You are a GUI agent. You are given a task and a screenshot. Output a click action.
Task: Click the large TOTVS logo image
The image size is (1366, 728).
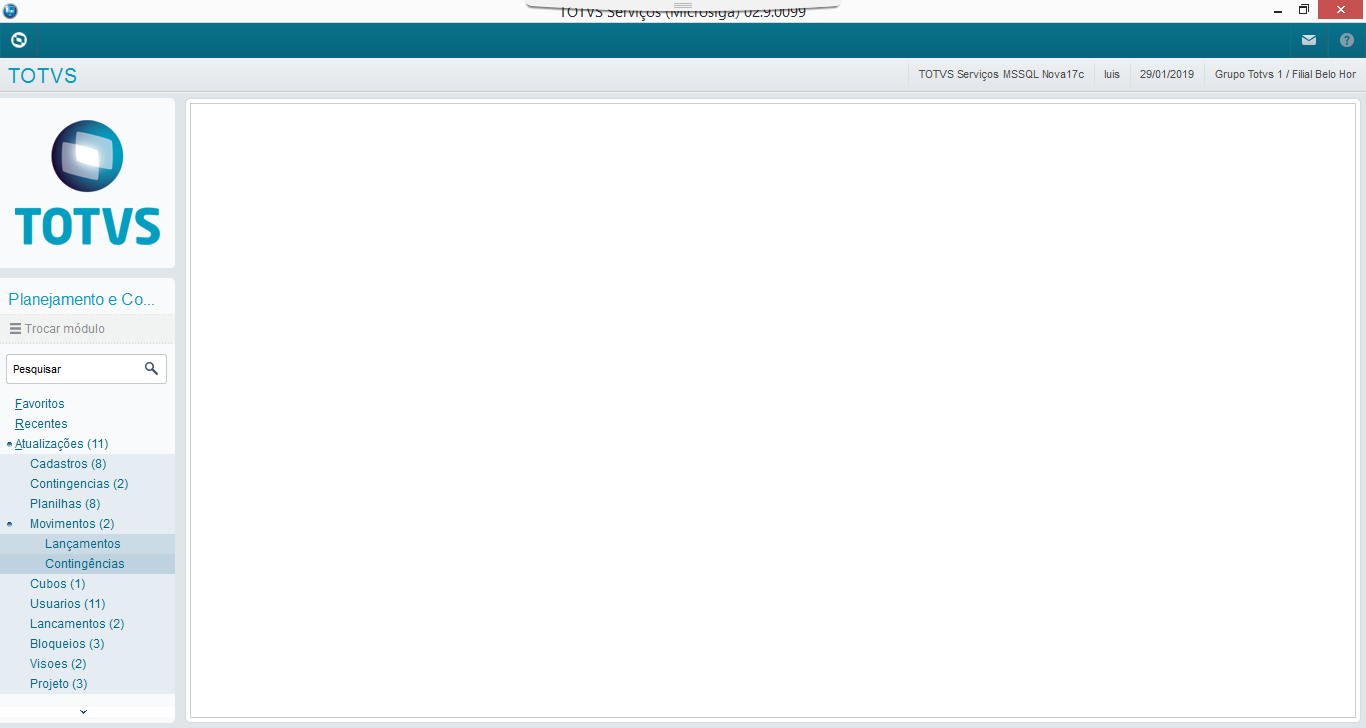pyautogui.click(x=88, y=183)
